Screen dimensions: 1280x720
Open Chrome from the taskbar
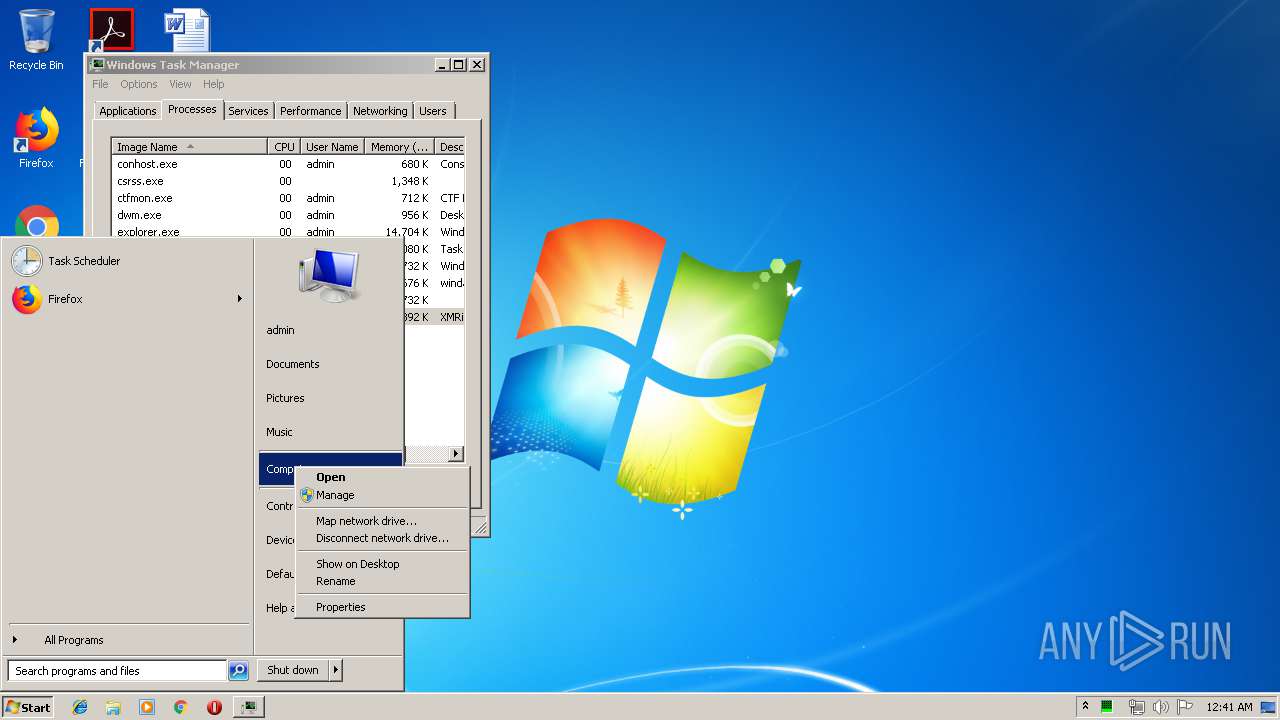[x=180, y=707]
